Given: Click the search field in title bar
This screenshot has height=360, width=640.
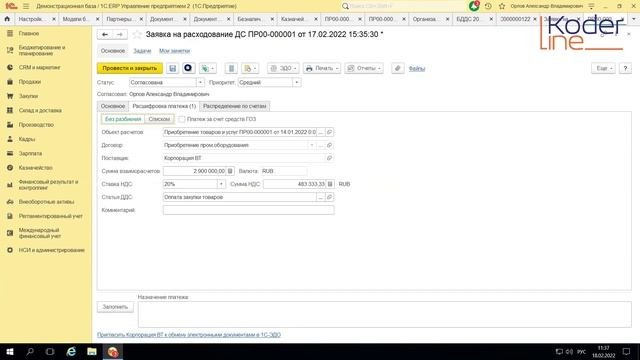Looking at the screenshot, I should [x=404, y=6].
